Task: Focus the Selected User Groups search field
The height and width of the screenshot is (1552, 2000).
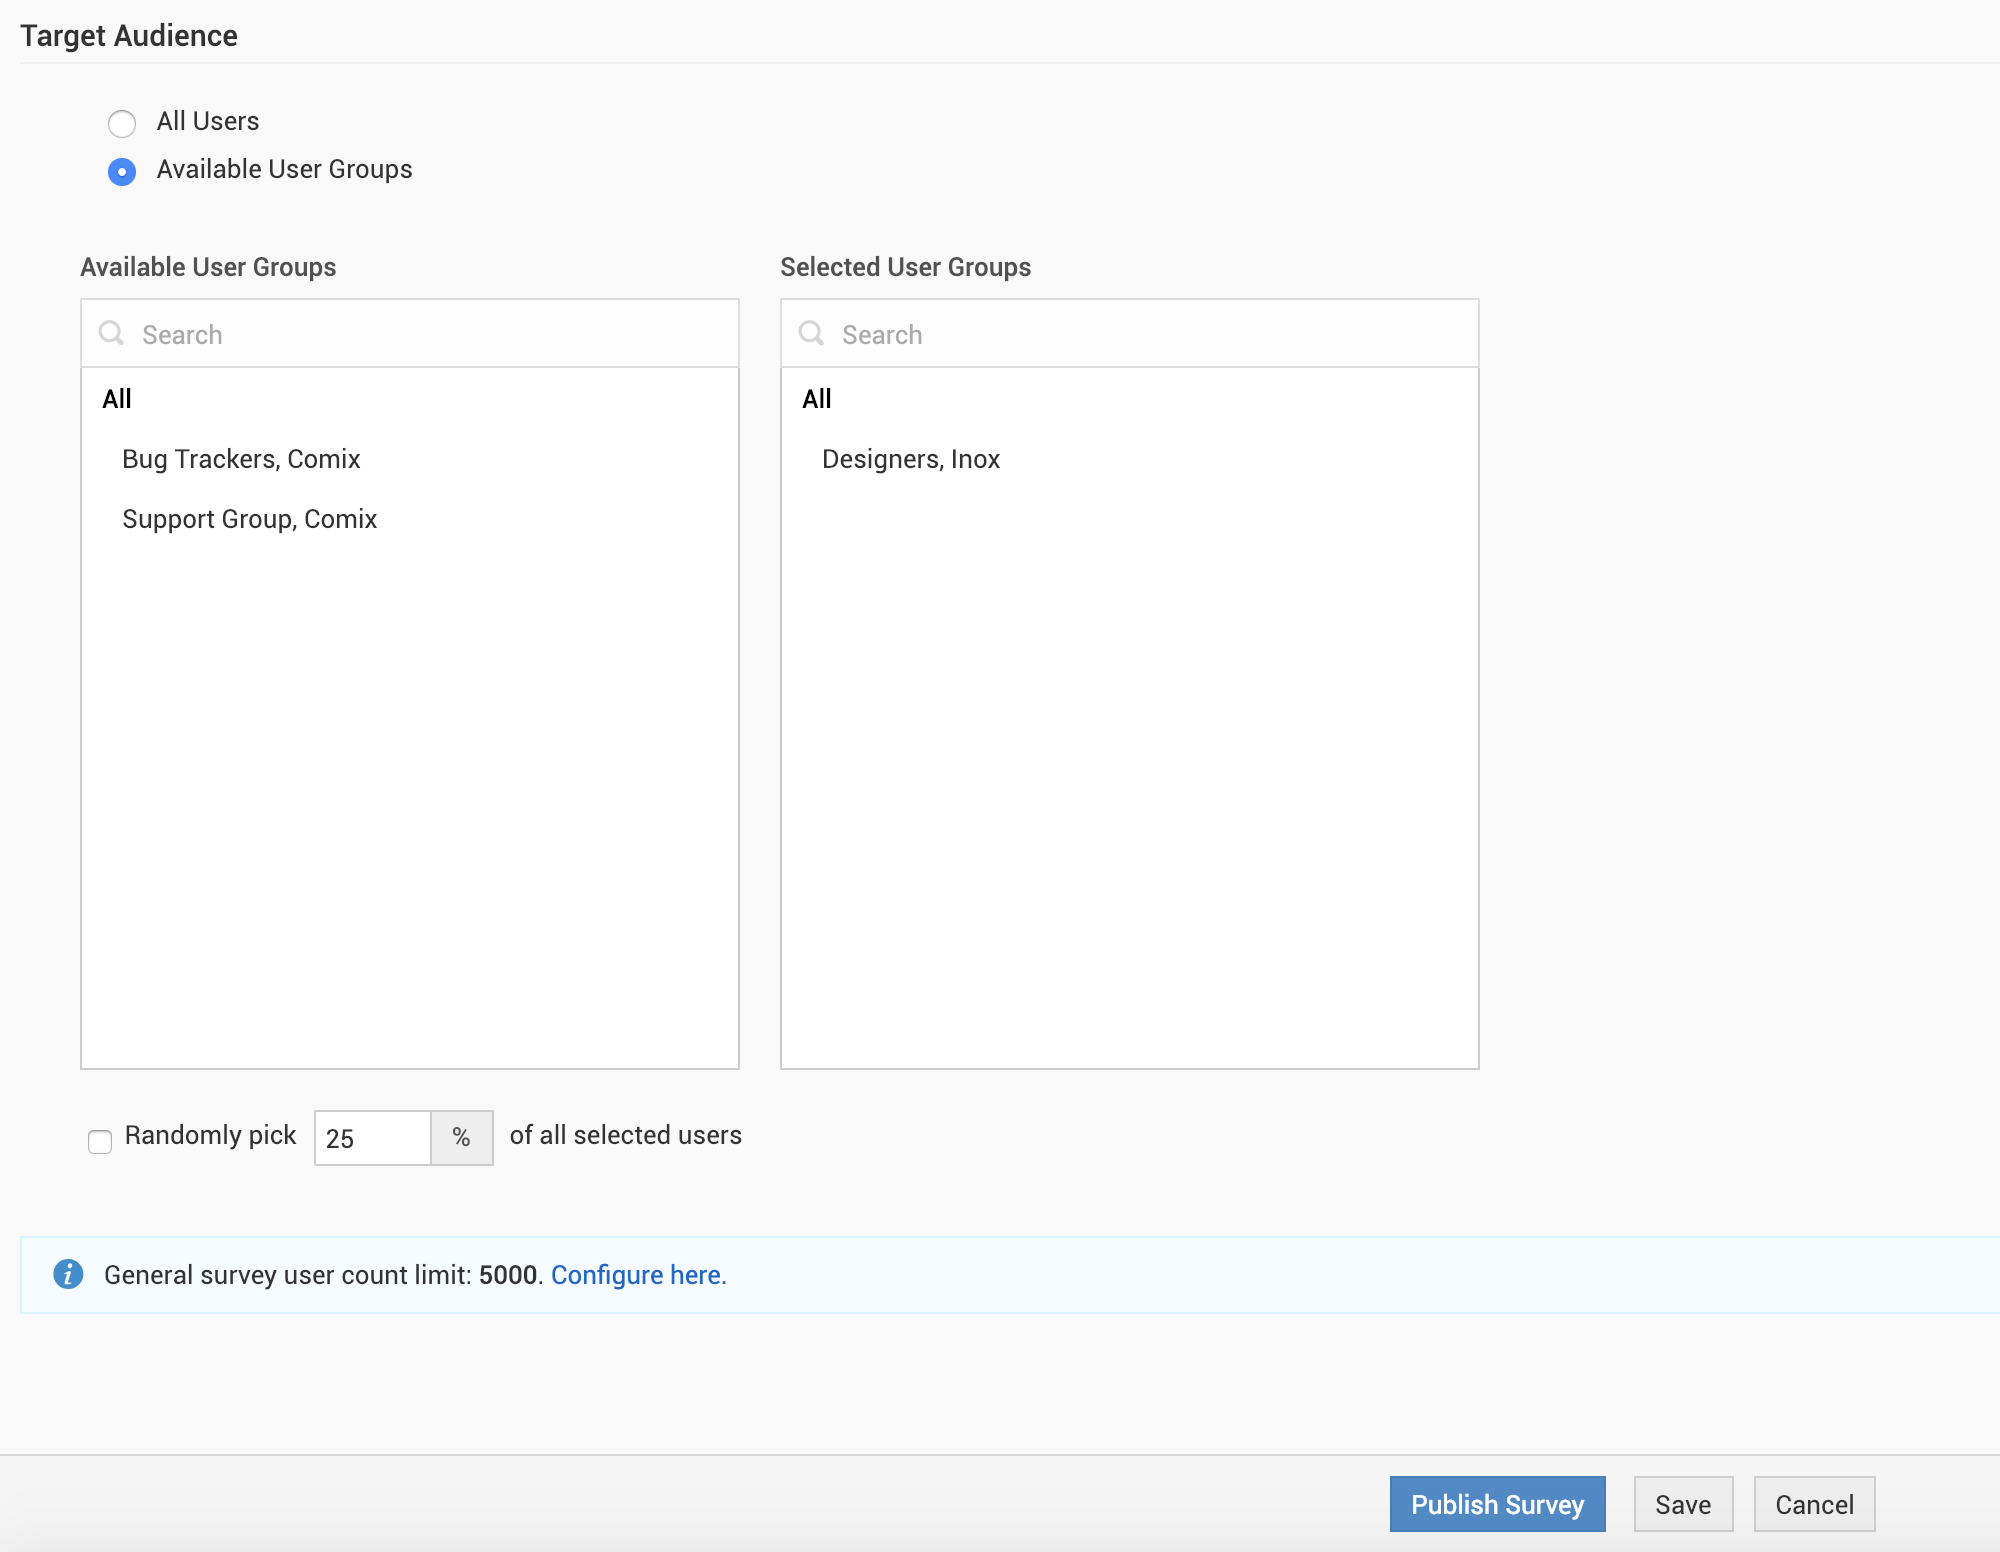Action: pyautogui.click(x=1150, y=334)
